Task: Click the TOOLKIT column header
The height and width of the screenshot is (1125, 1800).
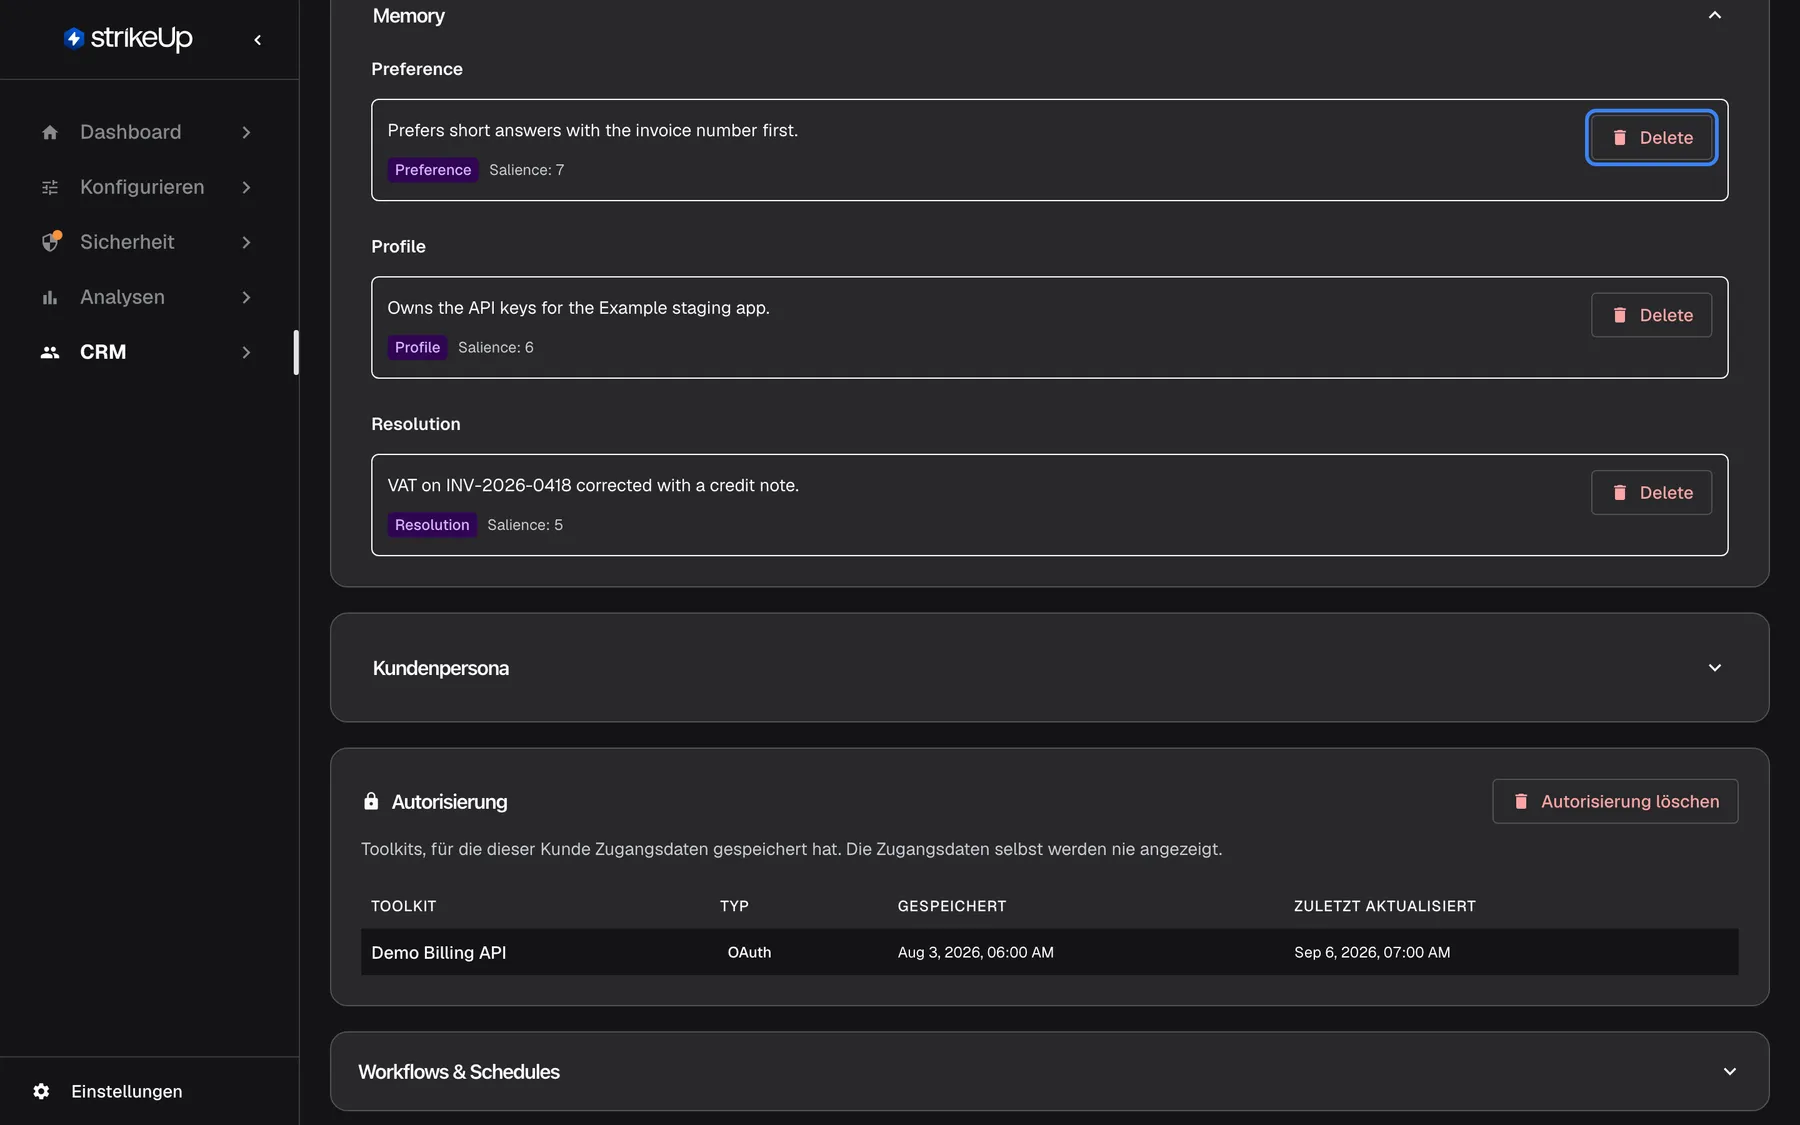Action: [x=404, y=906]
